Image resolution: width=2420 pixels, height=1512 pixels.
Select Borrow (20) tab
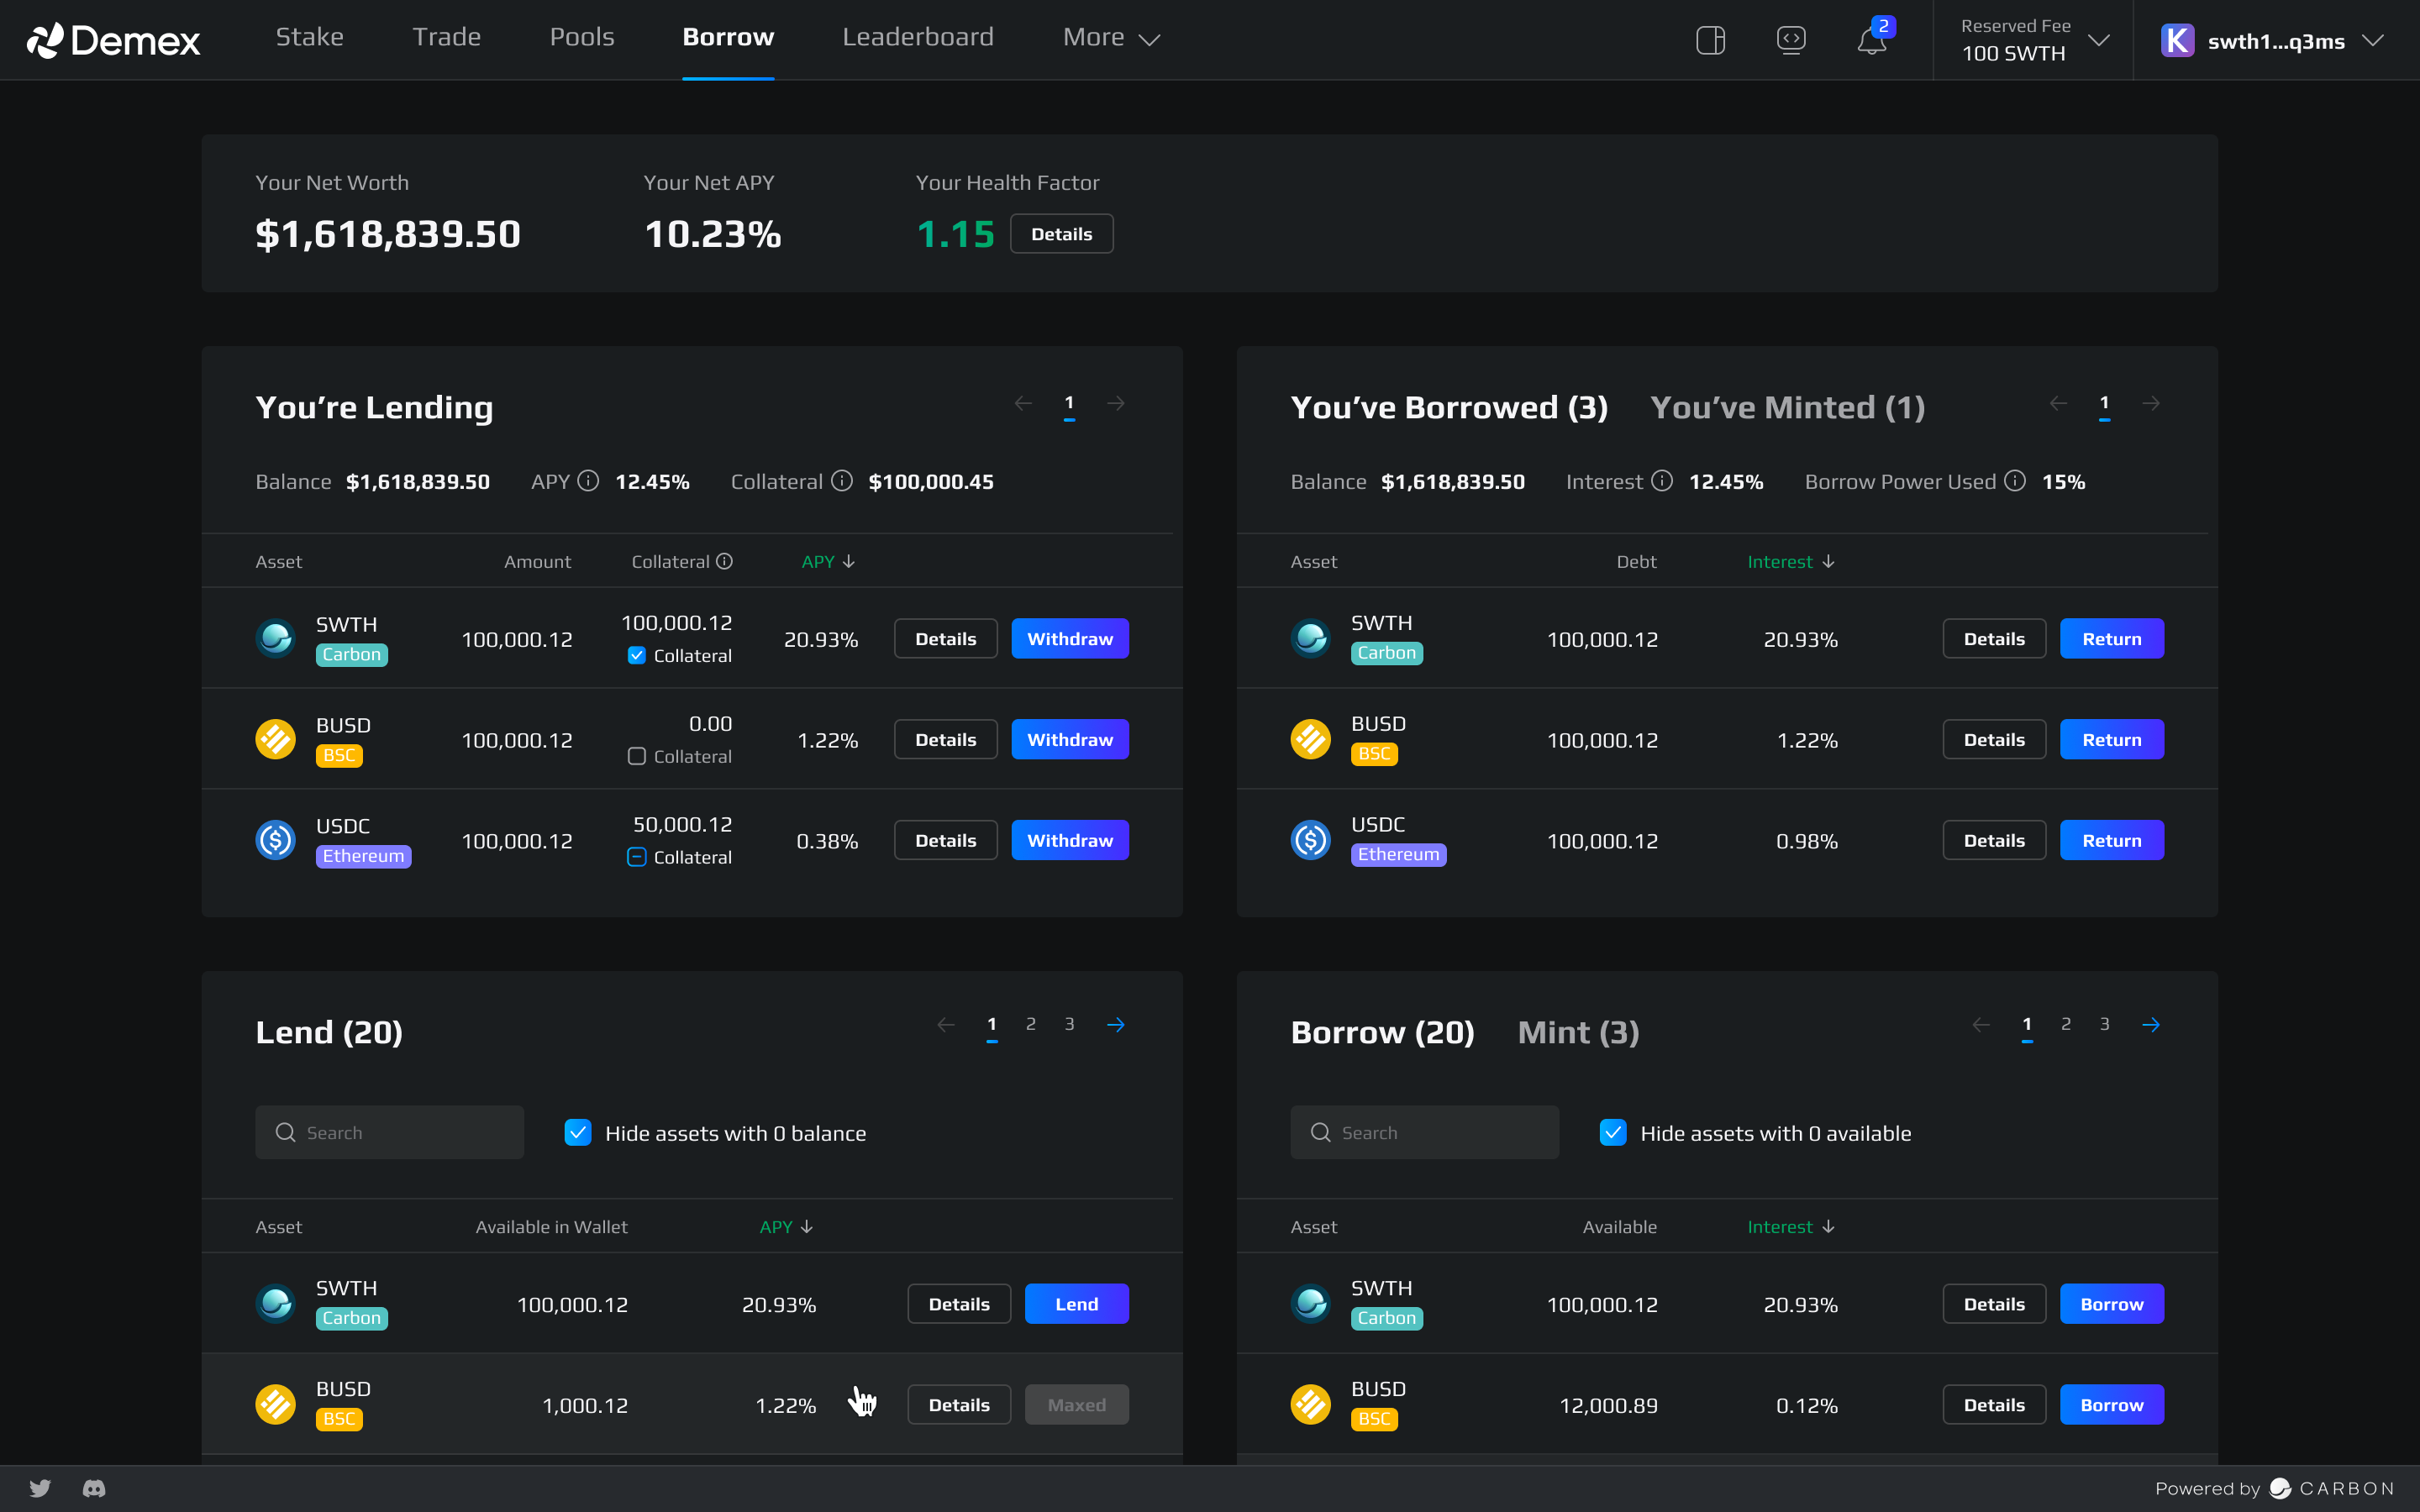[1382, 1032]
